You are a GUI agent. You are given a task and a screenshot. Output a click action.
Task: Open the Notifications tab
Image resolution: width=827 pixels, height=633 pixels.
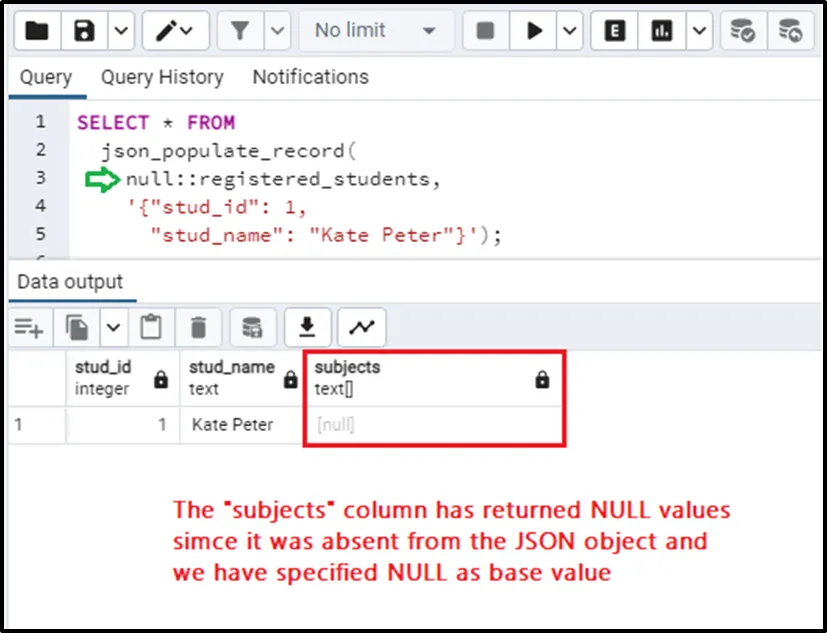pos(310,77)
